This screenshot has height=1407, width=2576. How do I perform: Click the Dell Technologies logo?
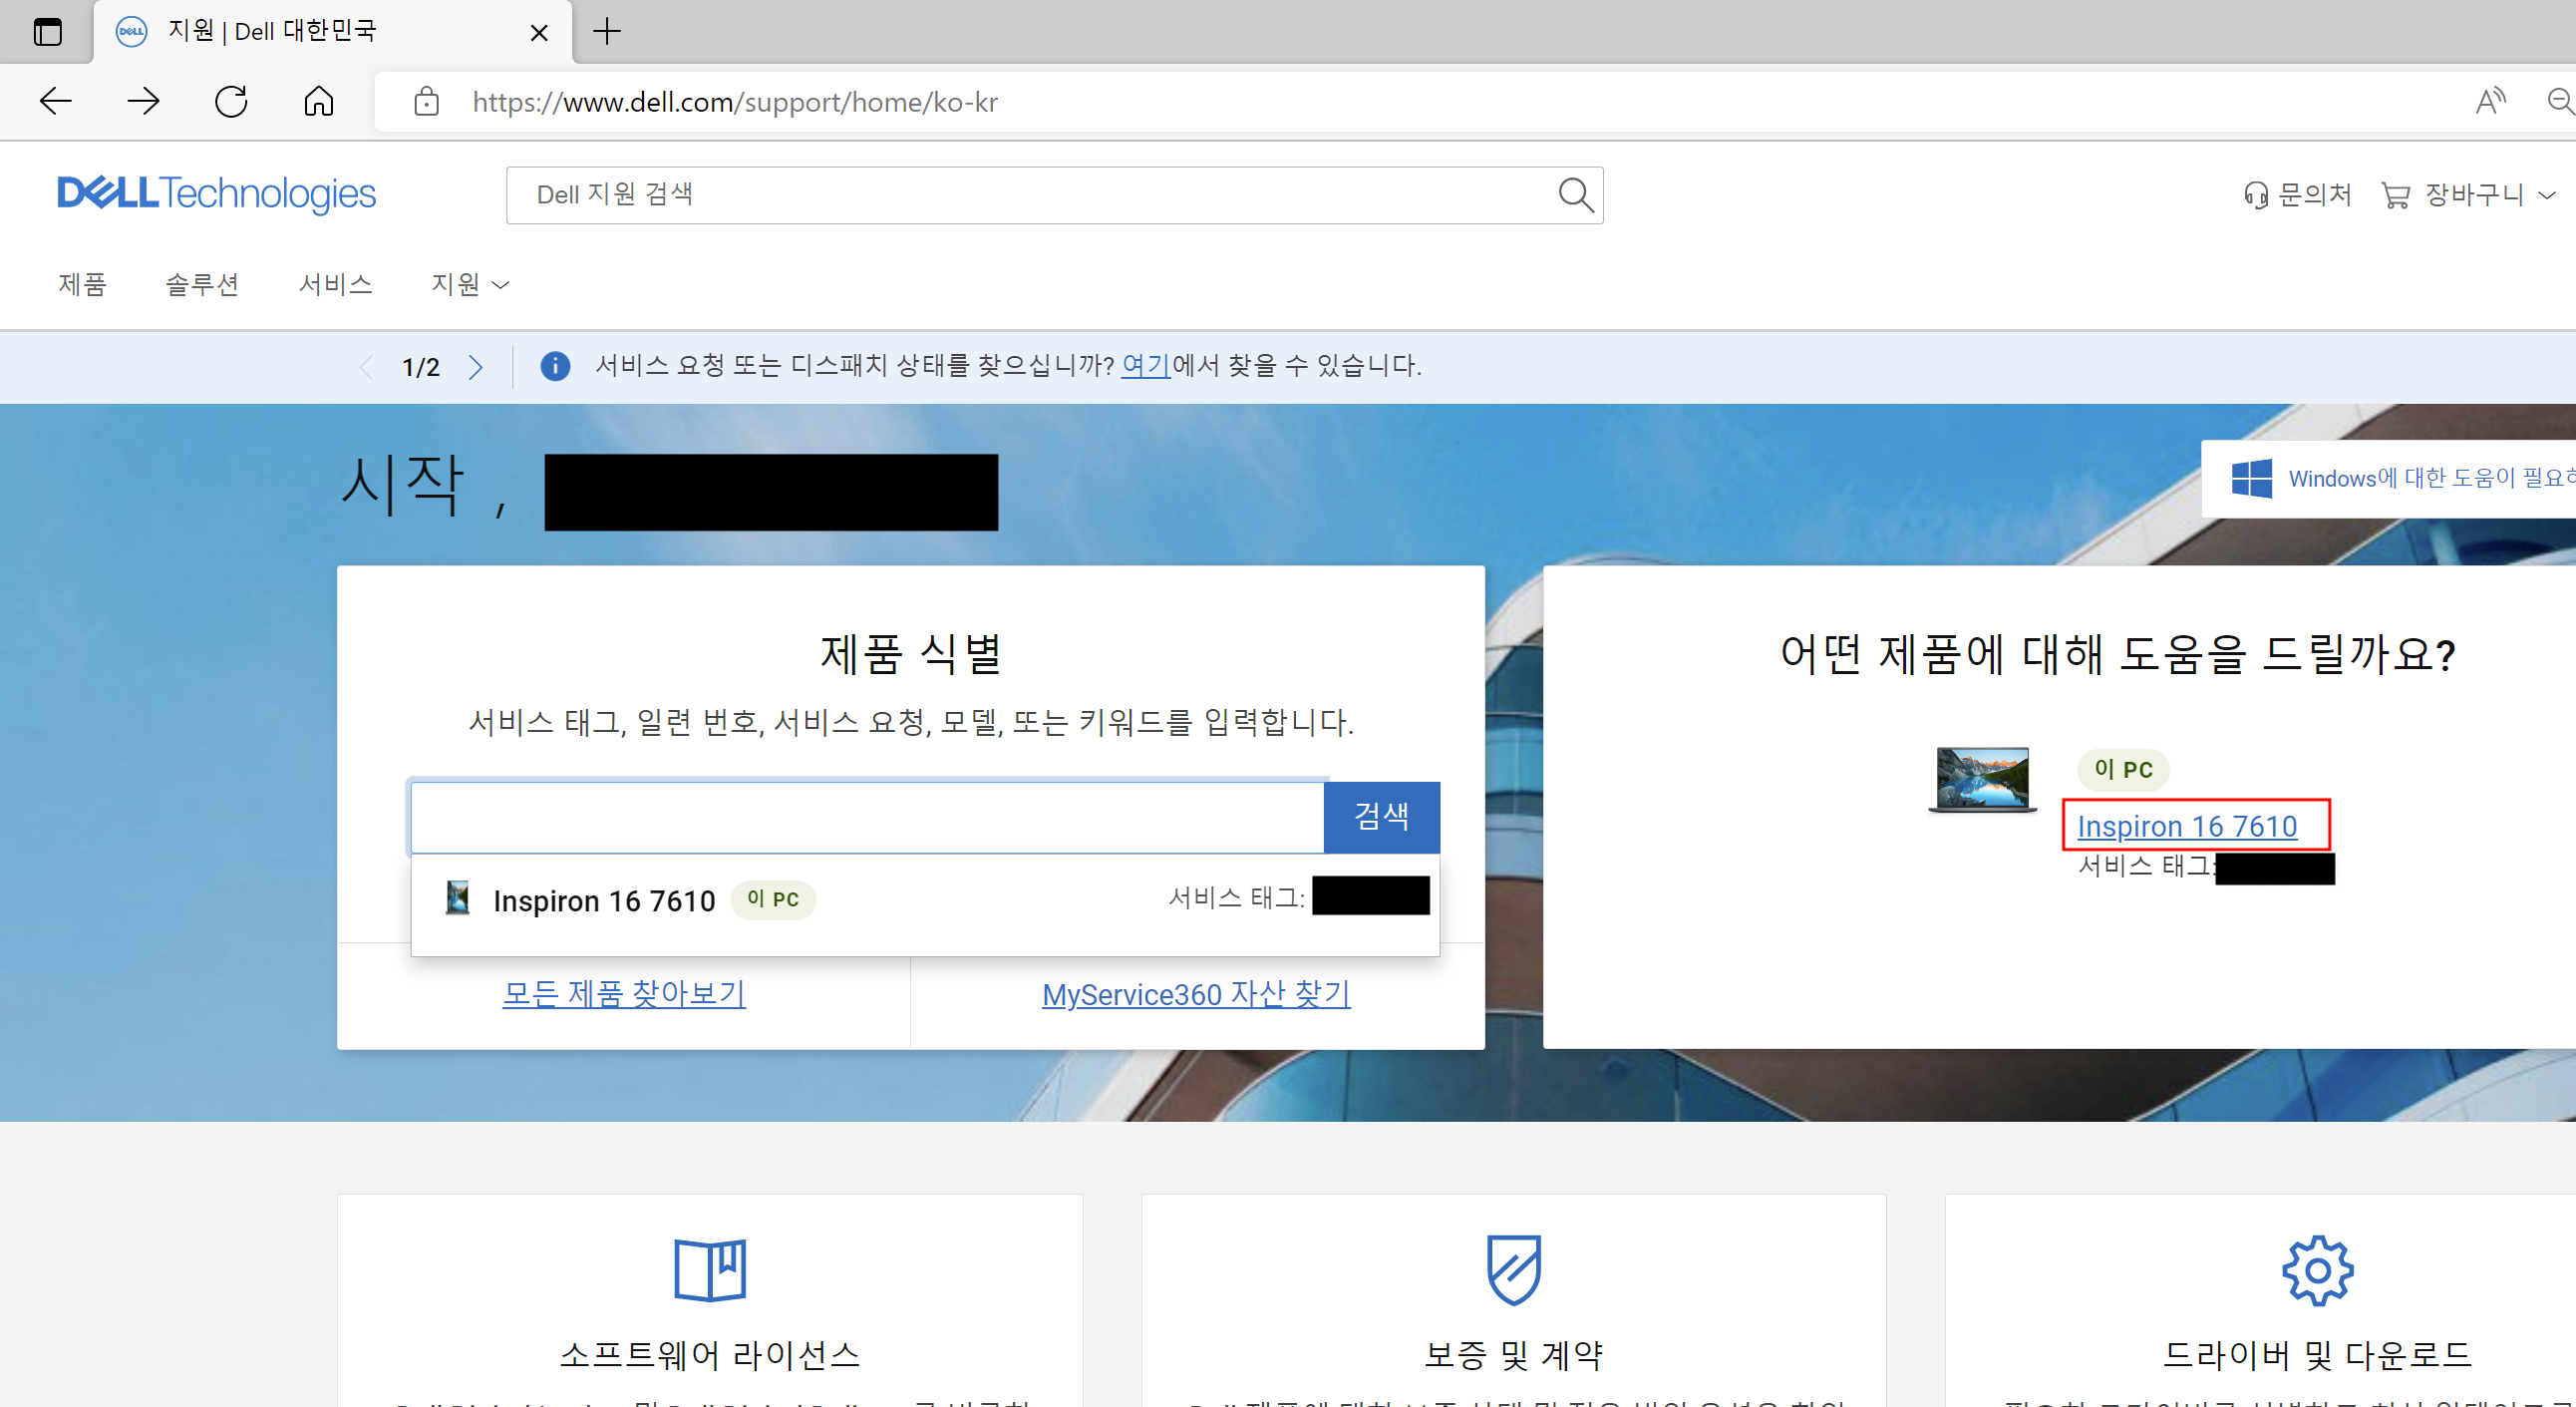click(x=217, y=194)
